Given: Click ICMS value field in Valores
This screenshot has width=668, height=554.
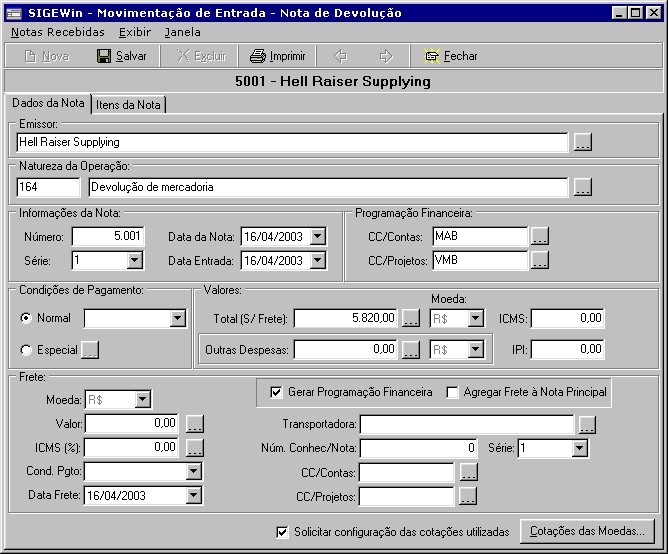Looking at the screenshot, I should tap(567, 318).
